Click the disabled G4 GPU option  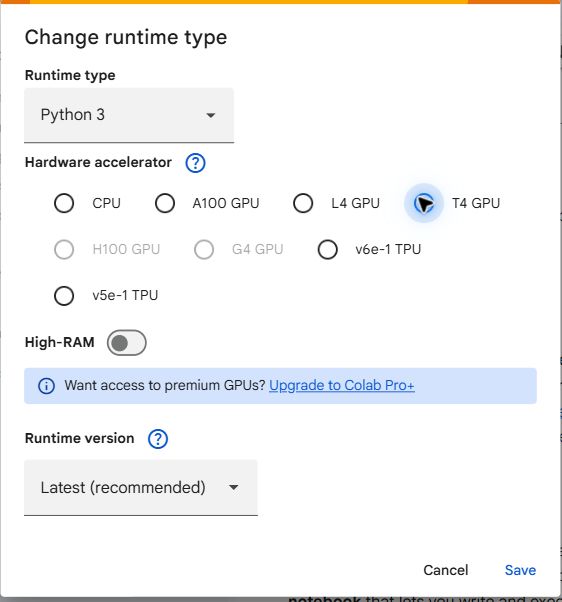pos(204,250)
